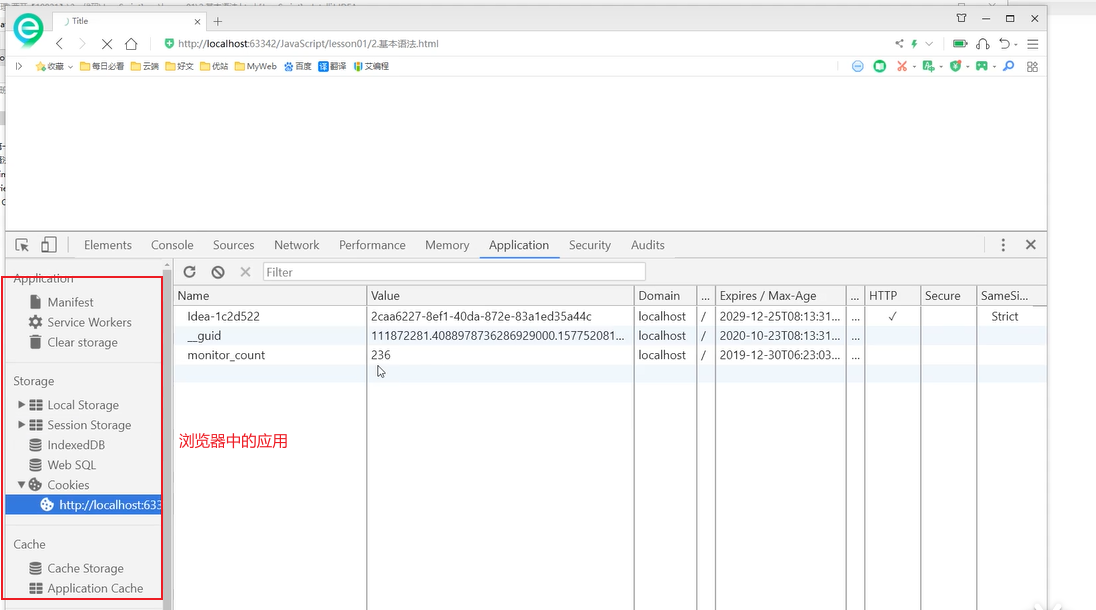Open dropdown next to yen shield icon
Viewport: 1096px width, 610px height.
(x=967, y=67)
